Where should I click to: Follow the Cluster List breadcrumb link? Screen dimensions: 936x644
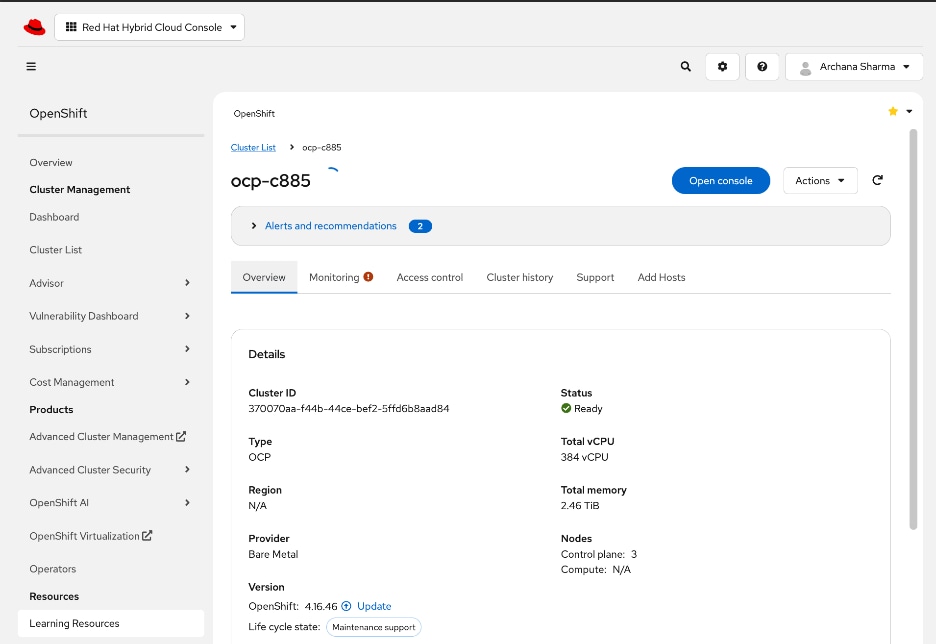coord(253,146)
